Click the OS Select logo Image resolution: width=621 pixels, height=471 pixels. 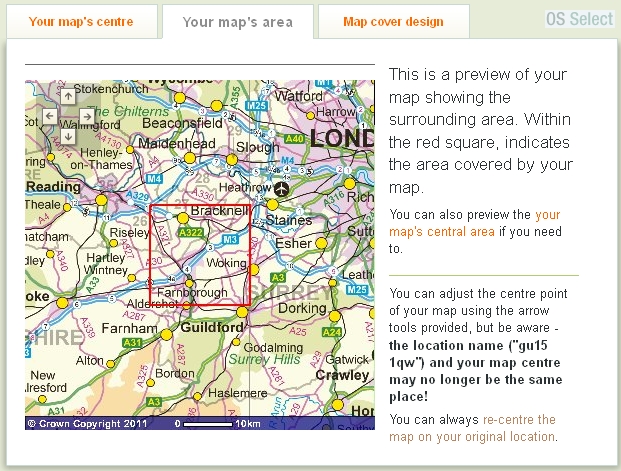pyautogui.click(x=579, y=19)
